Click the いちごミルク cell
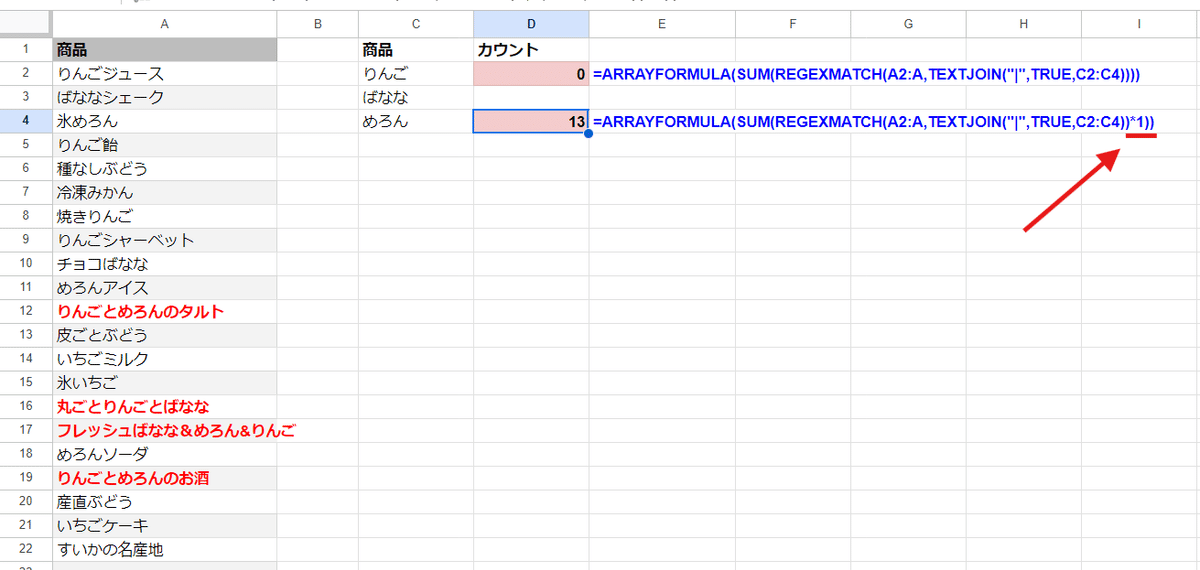Image resolution: width=1200 pixels, height=570 pixels. (x=165, y=359)
